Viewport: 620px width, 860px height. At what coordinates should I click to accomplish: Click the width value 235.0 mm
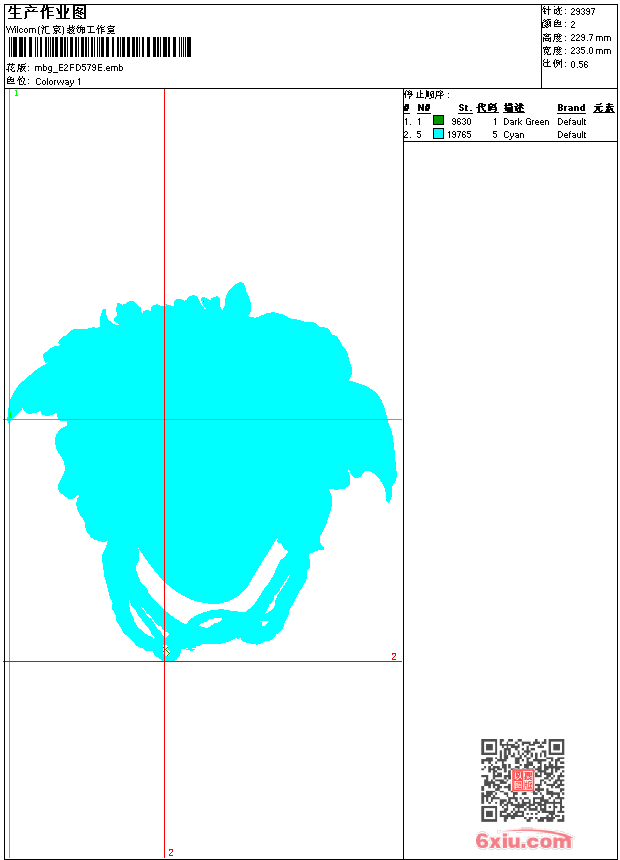(590, 51)
